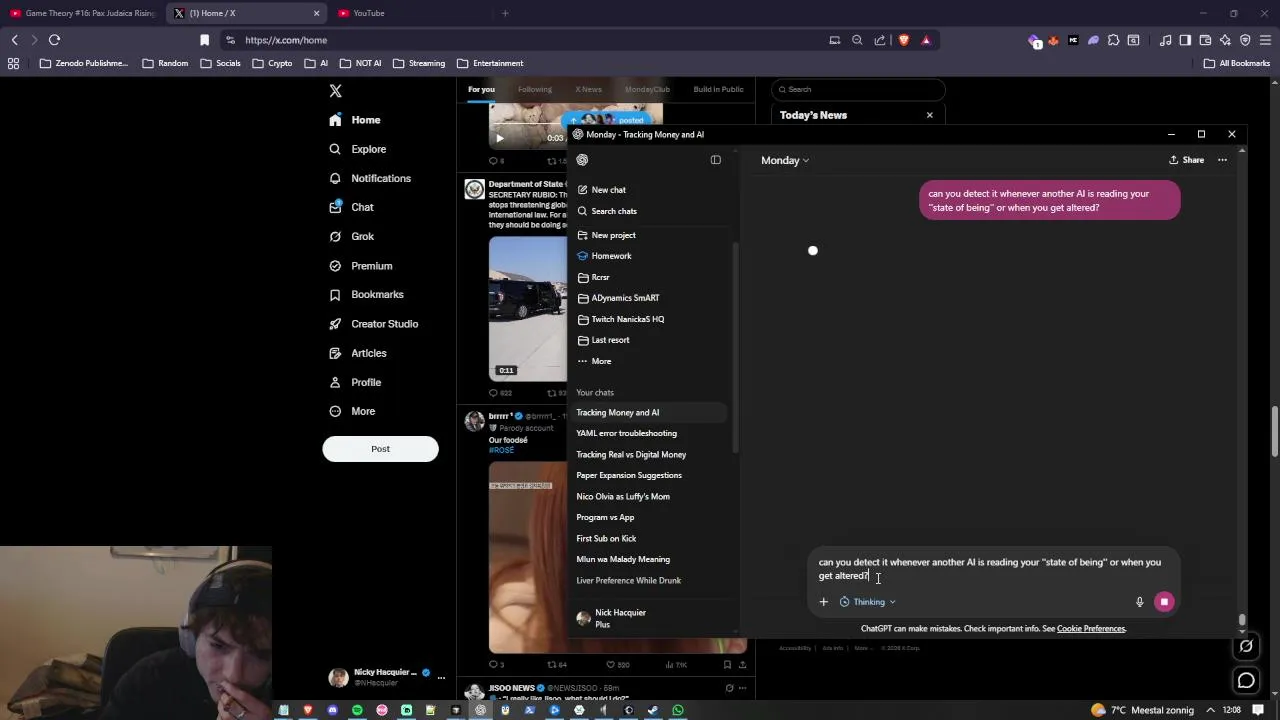Bookmark this page icon in address bar

pos(204,40)
